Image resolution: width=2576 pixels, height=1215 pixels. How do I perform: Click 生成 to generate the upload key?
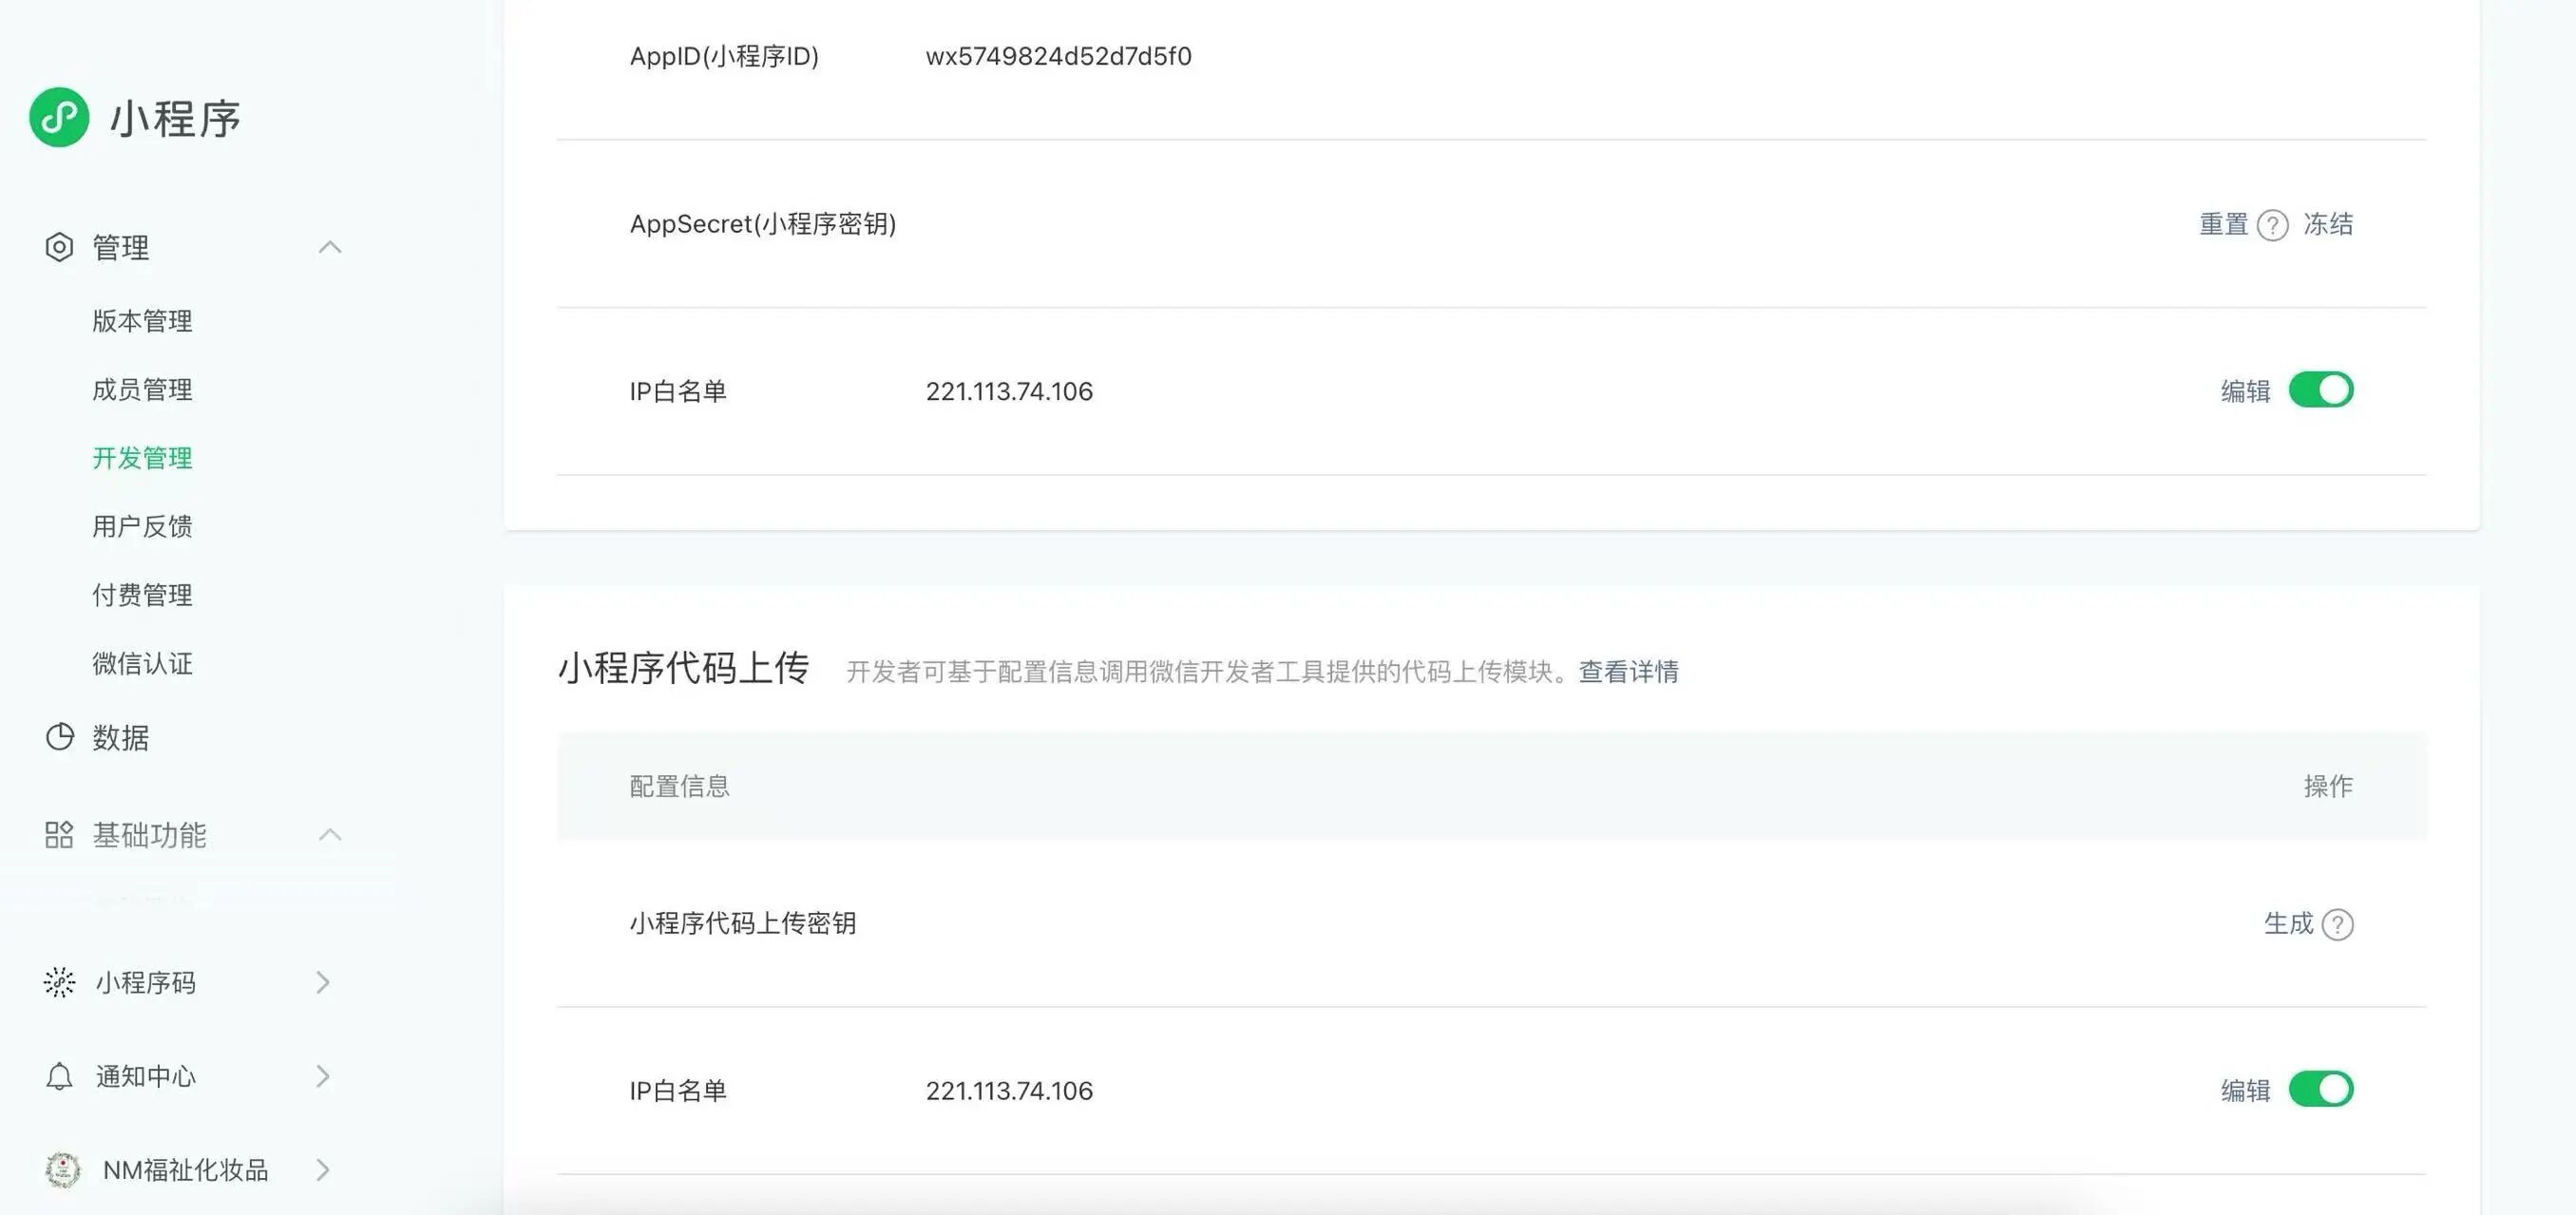pyautogui.click(x=2288, y=923)
